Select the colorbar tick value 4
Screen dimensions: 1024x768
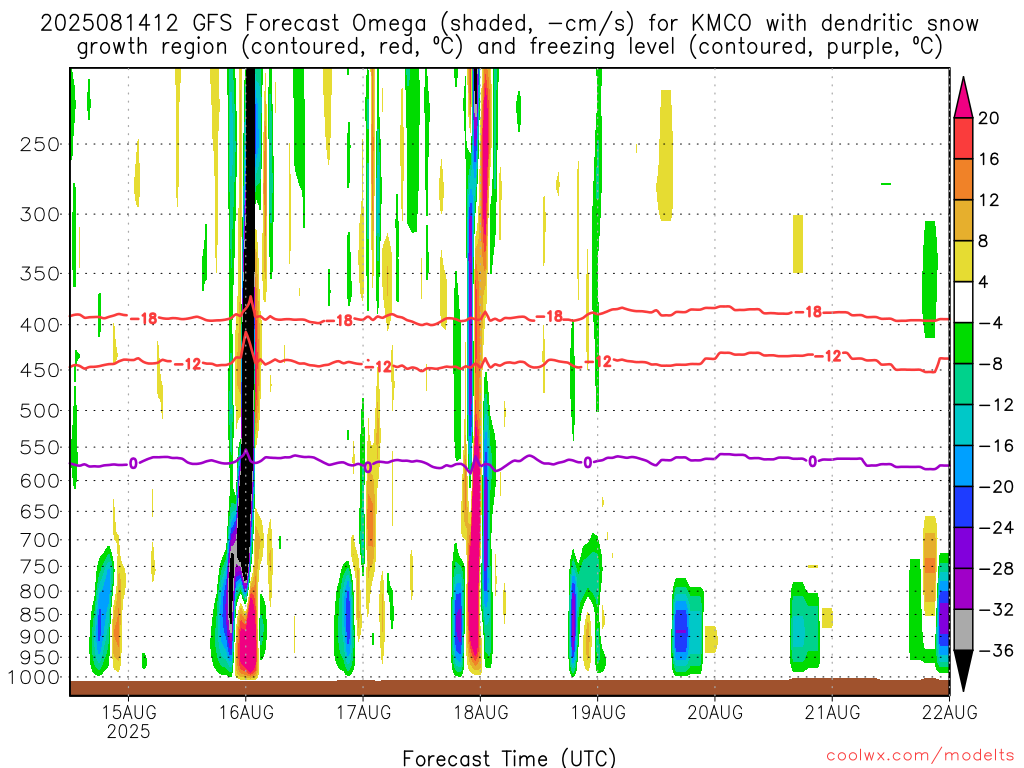[984, 282]
